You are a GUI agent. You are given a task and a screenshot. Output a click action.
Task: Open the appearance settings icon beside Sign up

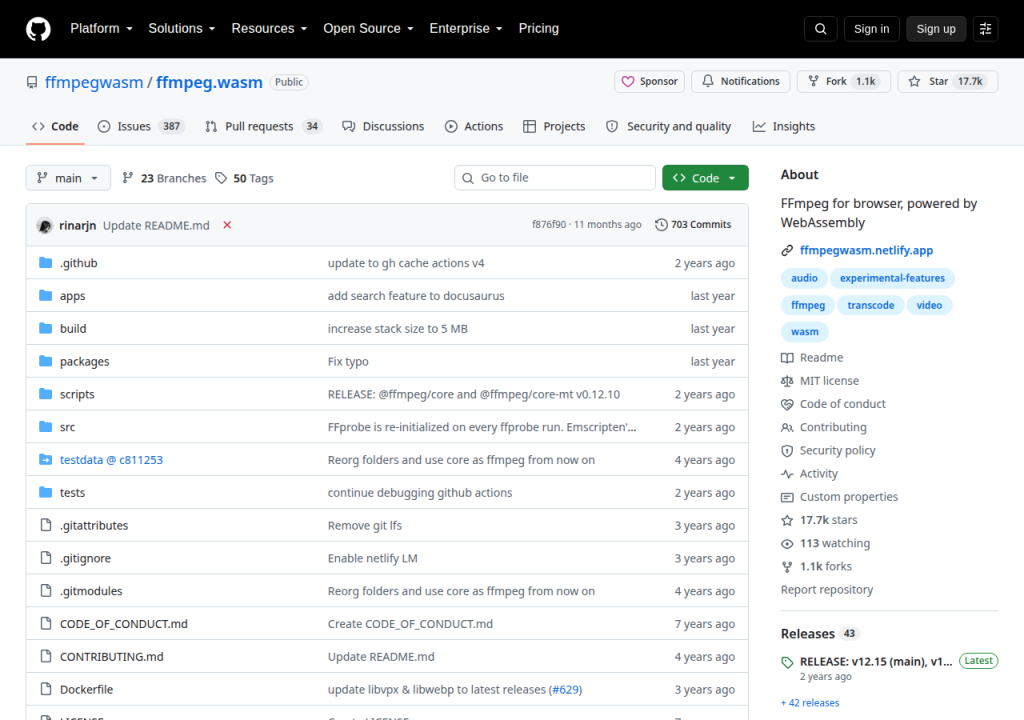[985, 29]
